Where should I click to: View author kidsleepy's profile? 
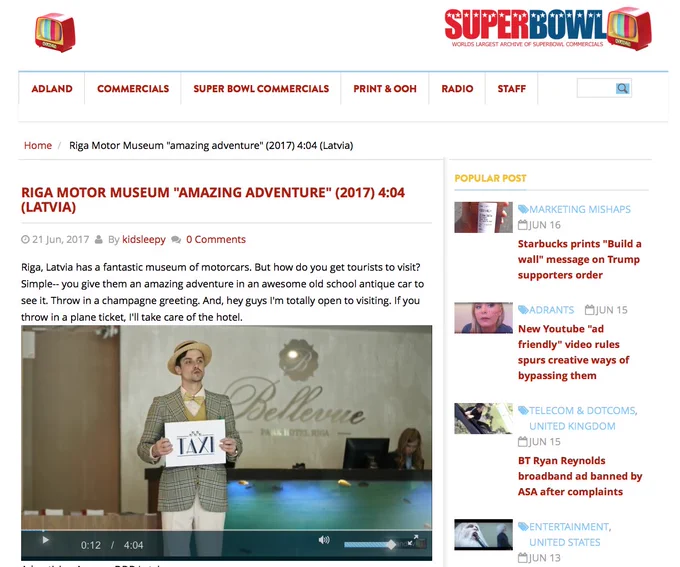click(144, 239)
